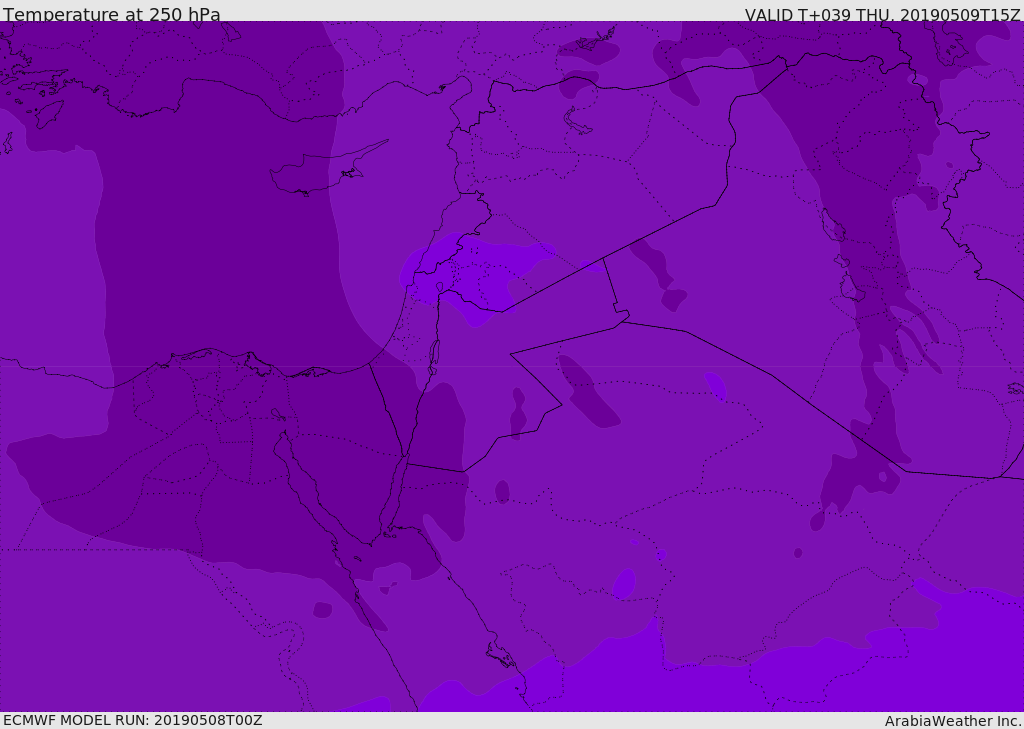Click the island of Cyprus

click(318, 174)
